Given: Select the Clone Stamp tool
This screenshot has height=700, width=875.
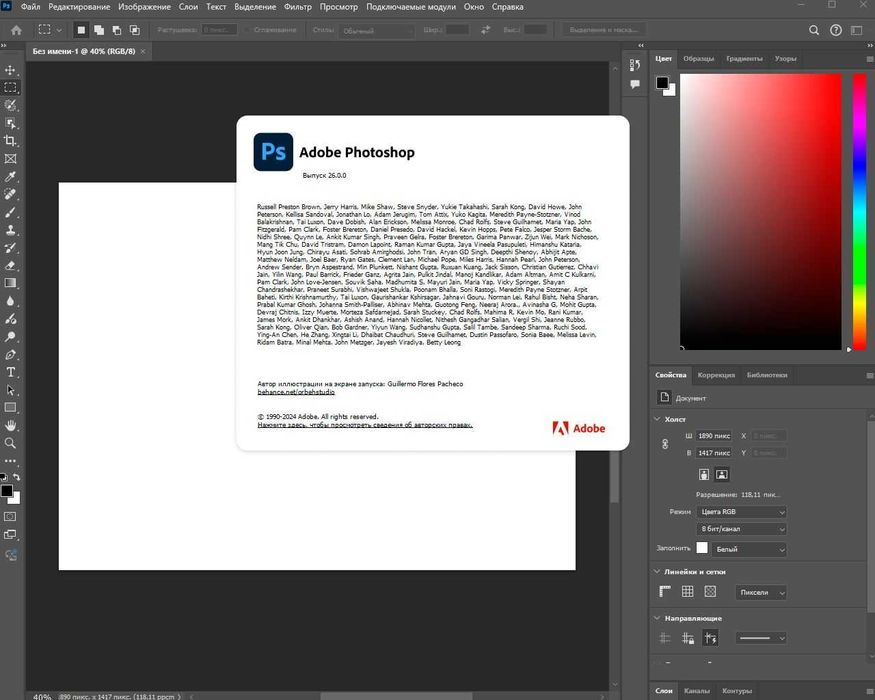Looking at the screenshot, I should [x=10, y=230].
